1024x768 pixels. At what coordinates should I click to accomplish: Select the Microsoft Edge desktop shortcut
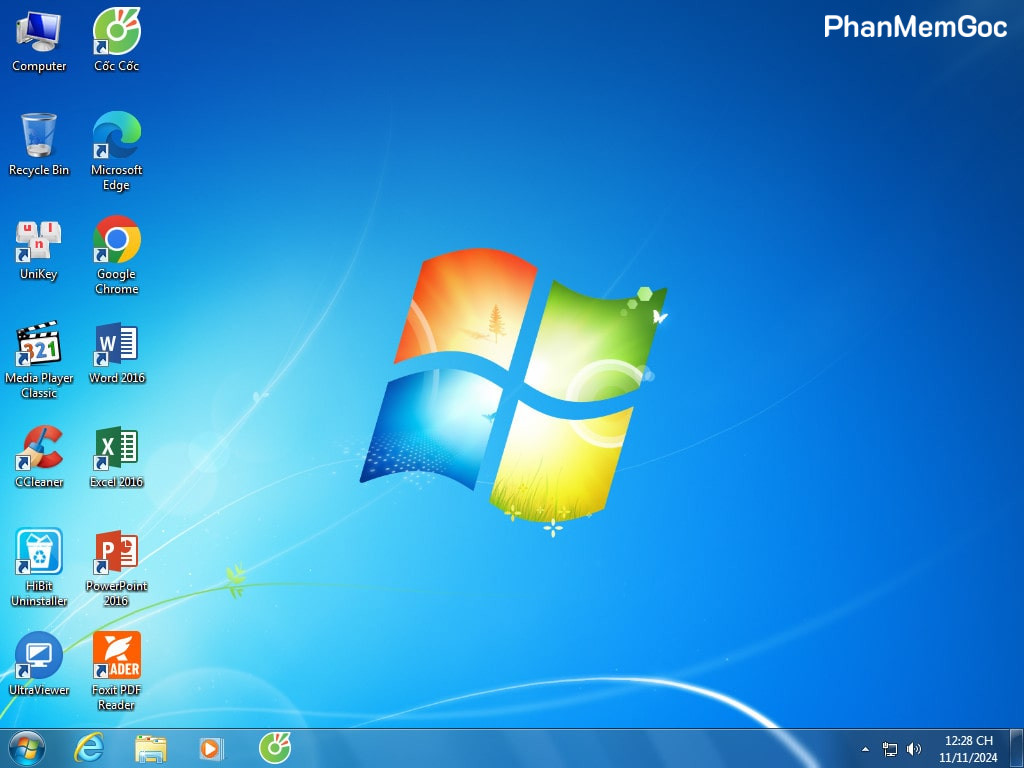pos(116,136)
